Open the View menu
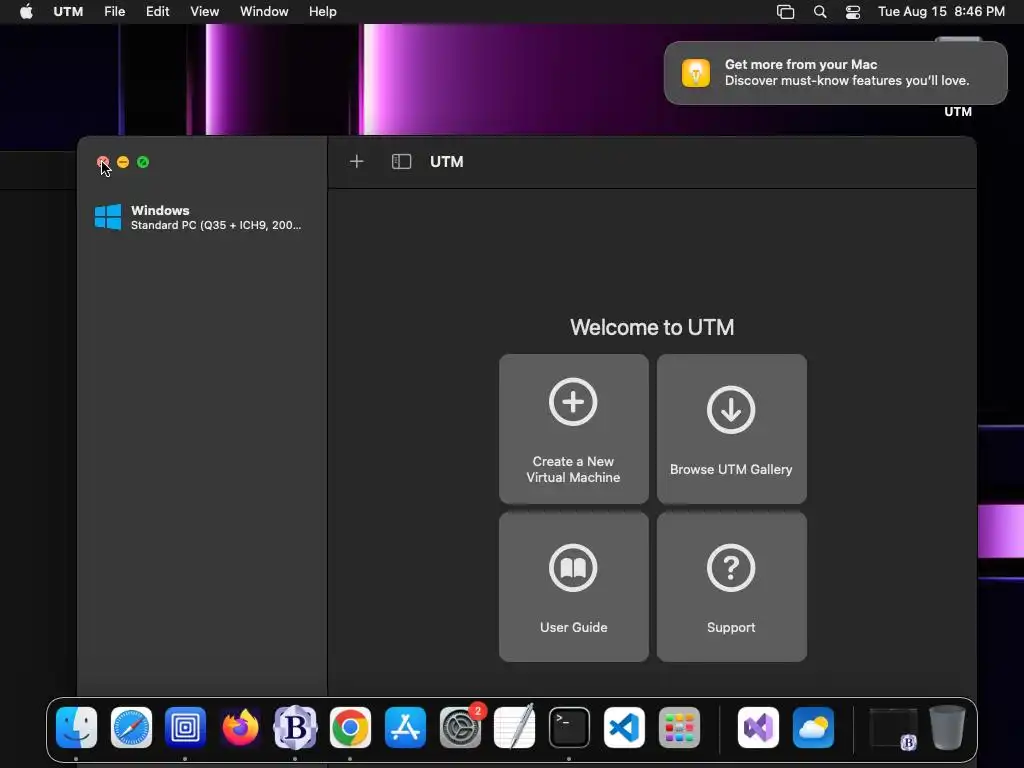The height and width of the screenshot is (768, 1024). click(x=204, y=12)
